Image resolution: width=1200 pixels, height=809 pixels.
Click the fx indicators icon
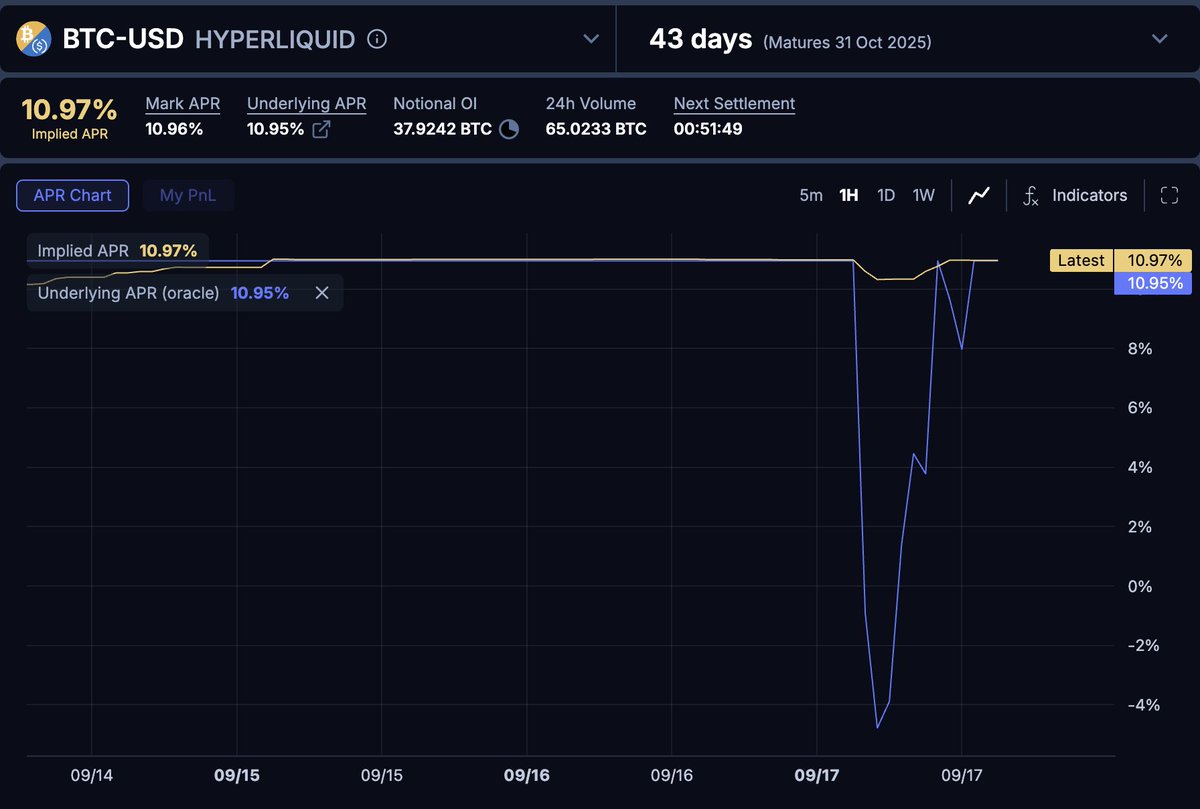tap(1030, 196)
